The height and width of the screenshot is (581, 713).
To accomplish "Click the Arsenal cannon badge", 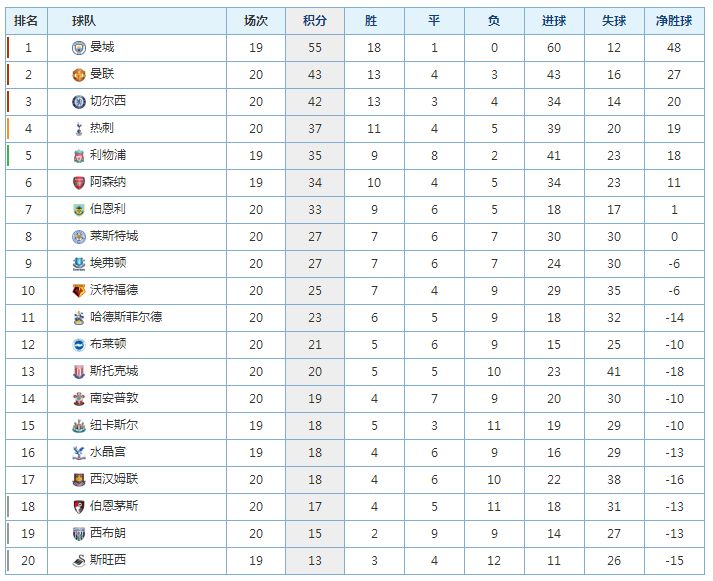I will coord(79,183).
